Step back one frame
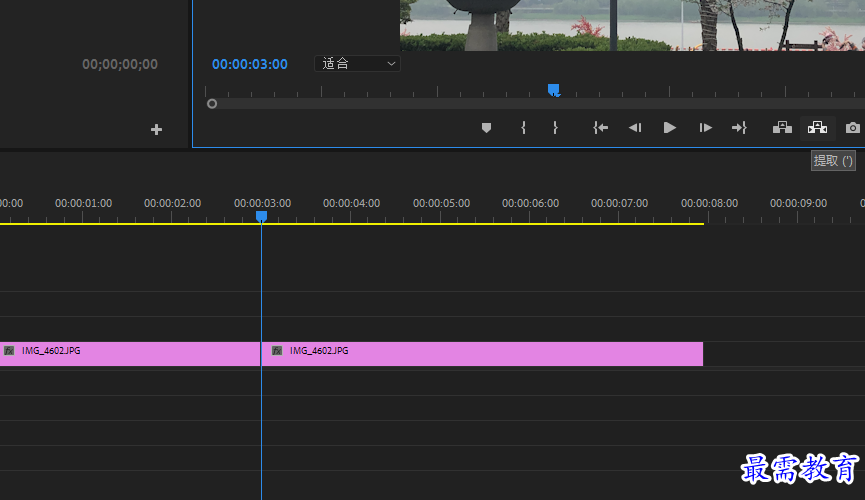 pos(635,128)
